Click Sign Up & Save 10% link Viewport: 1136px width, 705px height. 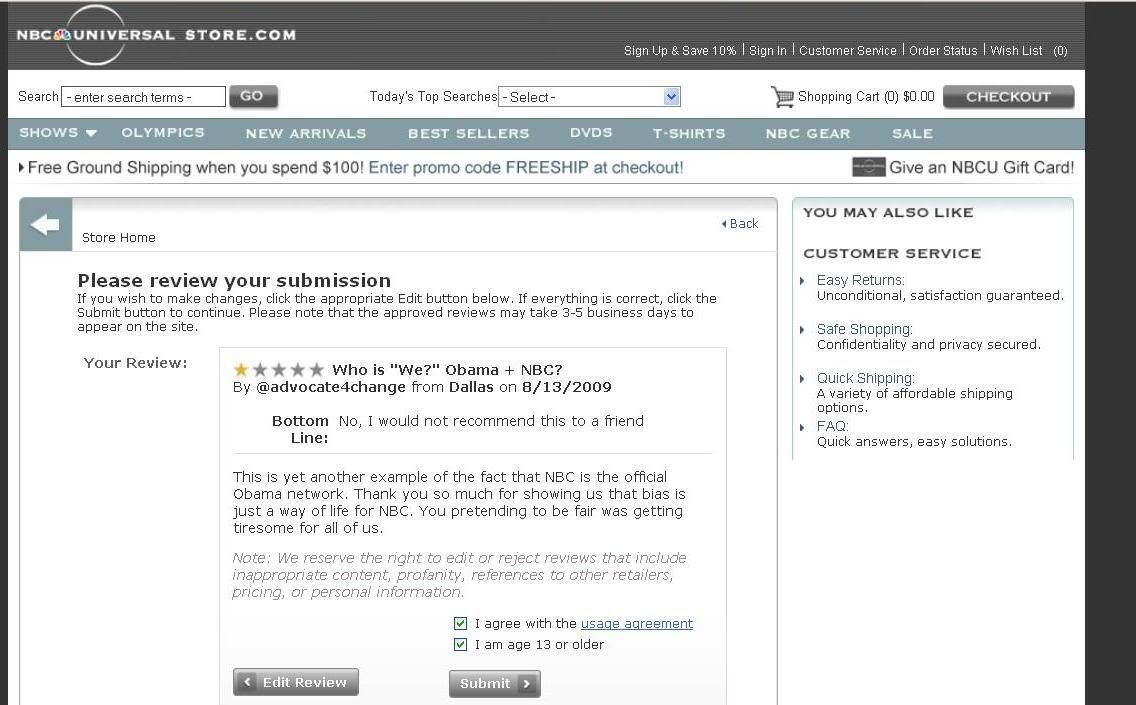coord(680,51)
